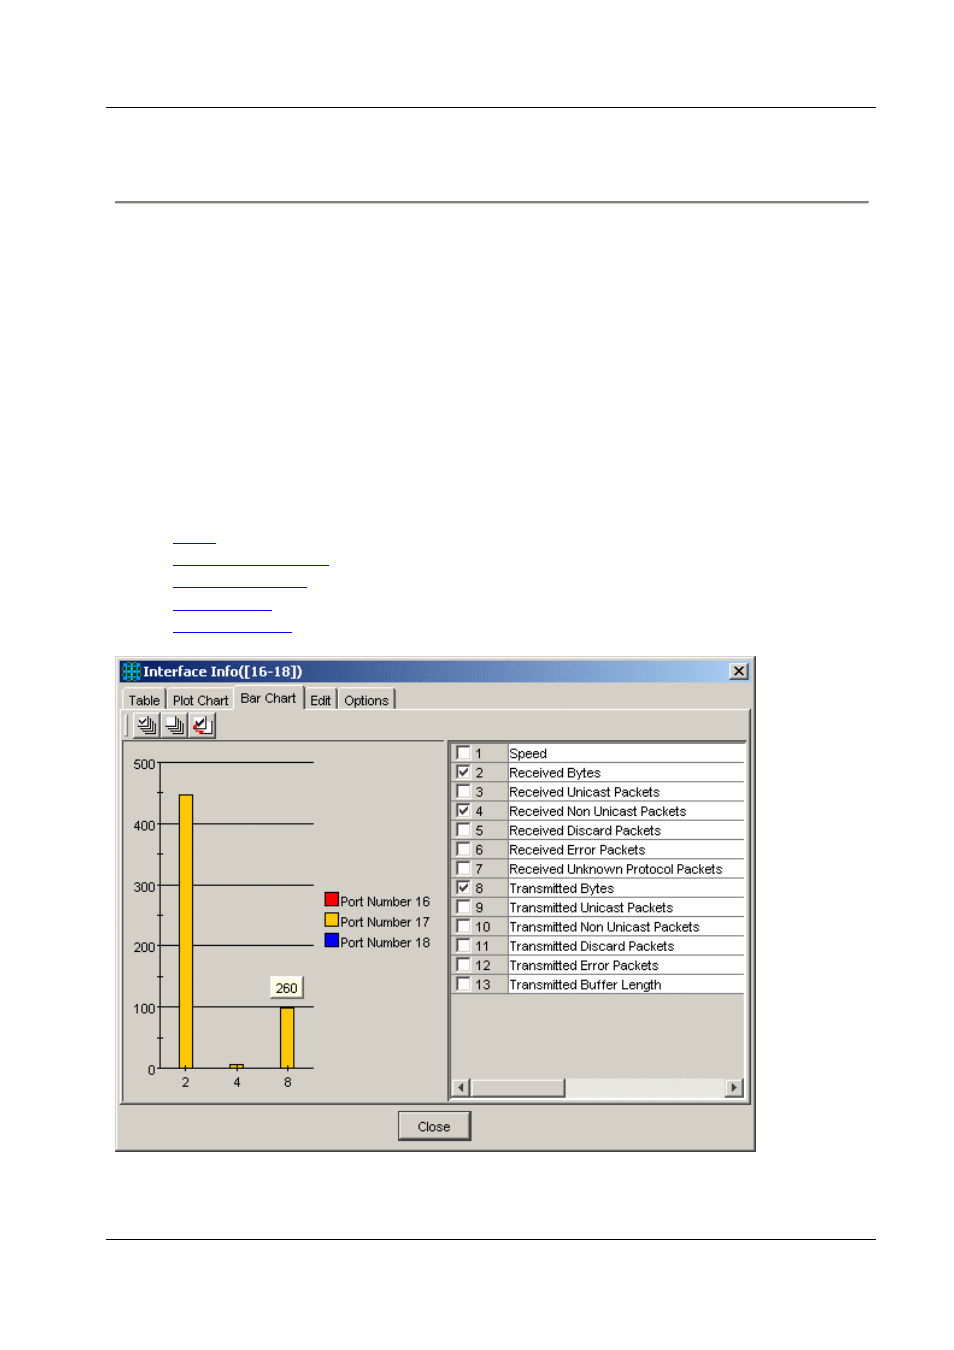Select 'Transmitted Non Unicast Packets' label

coord(604,927)
